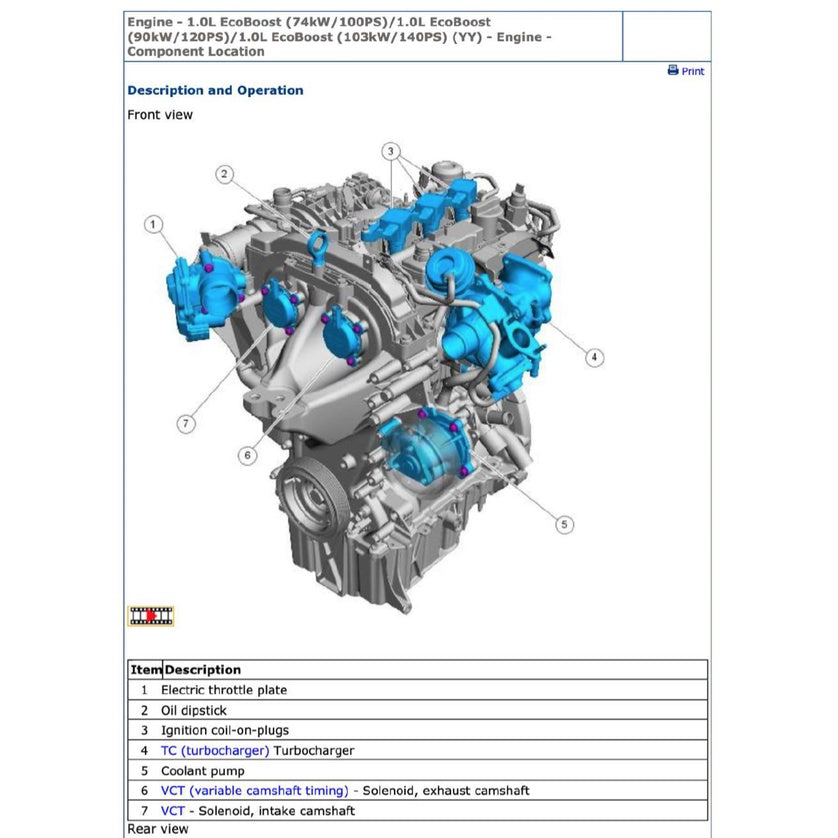The width and height of the screenshot is (838, 838).
Task: Click callout number 4 on the diagram
Action: pyautogui.click(x=594, y=357)
